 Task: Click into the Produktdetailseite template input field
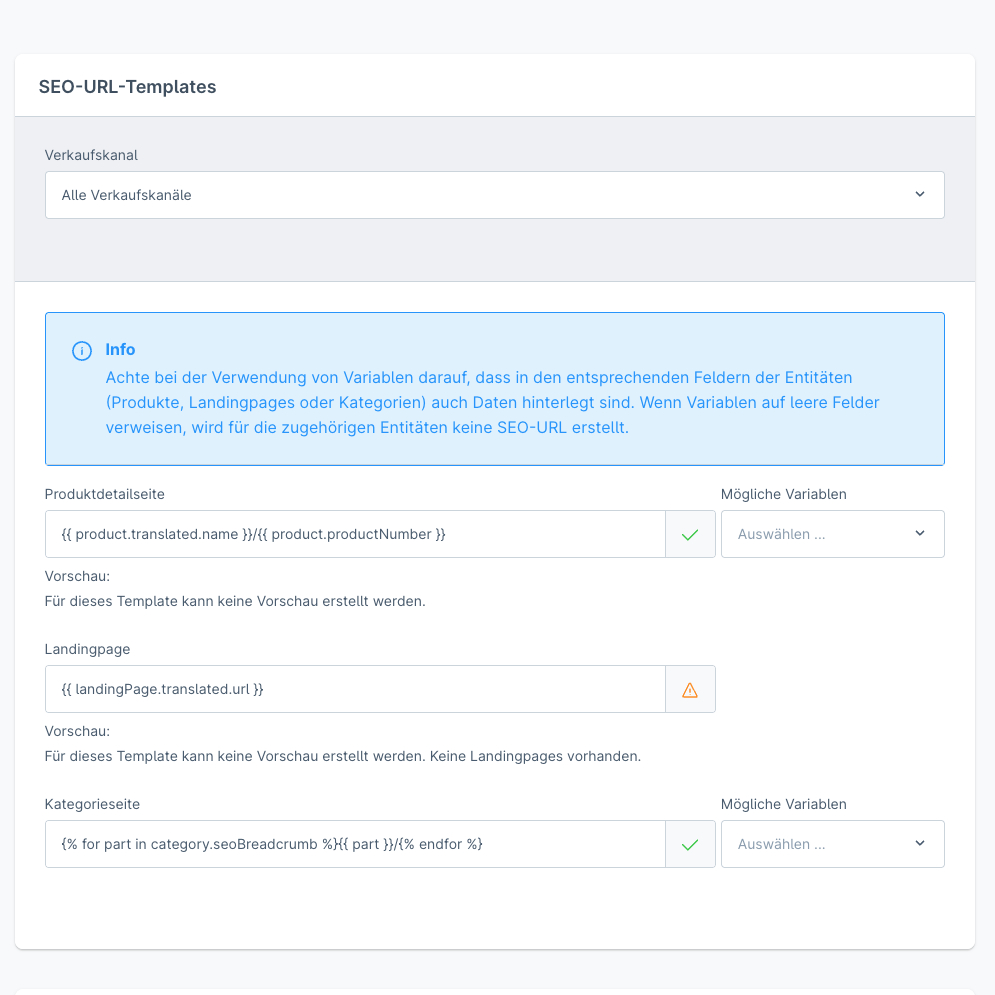[x=355, y=534]
